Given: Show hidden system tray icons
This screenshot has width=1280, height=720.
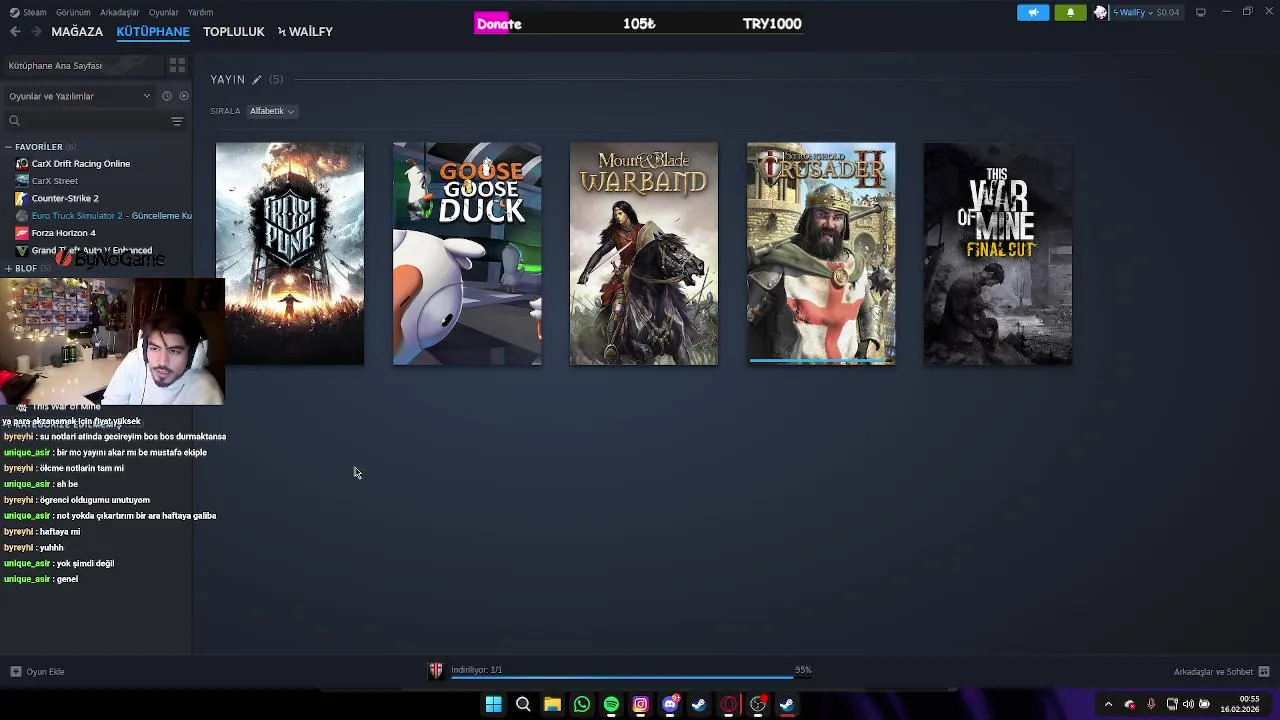Looking at the screenshot, I should point(1108,705).
